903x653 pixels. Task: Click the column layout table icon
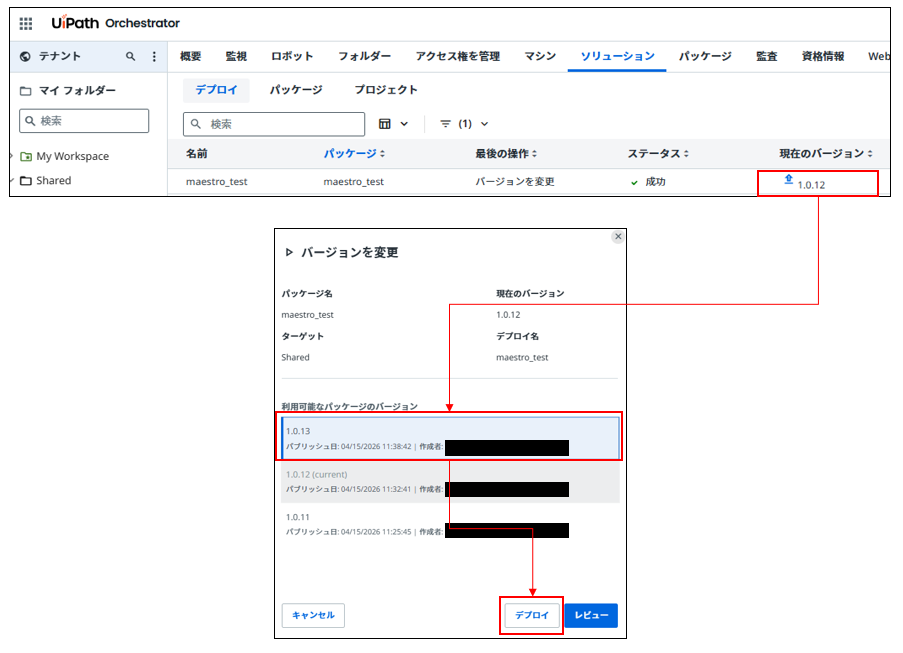(x=385, y=124)
